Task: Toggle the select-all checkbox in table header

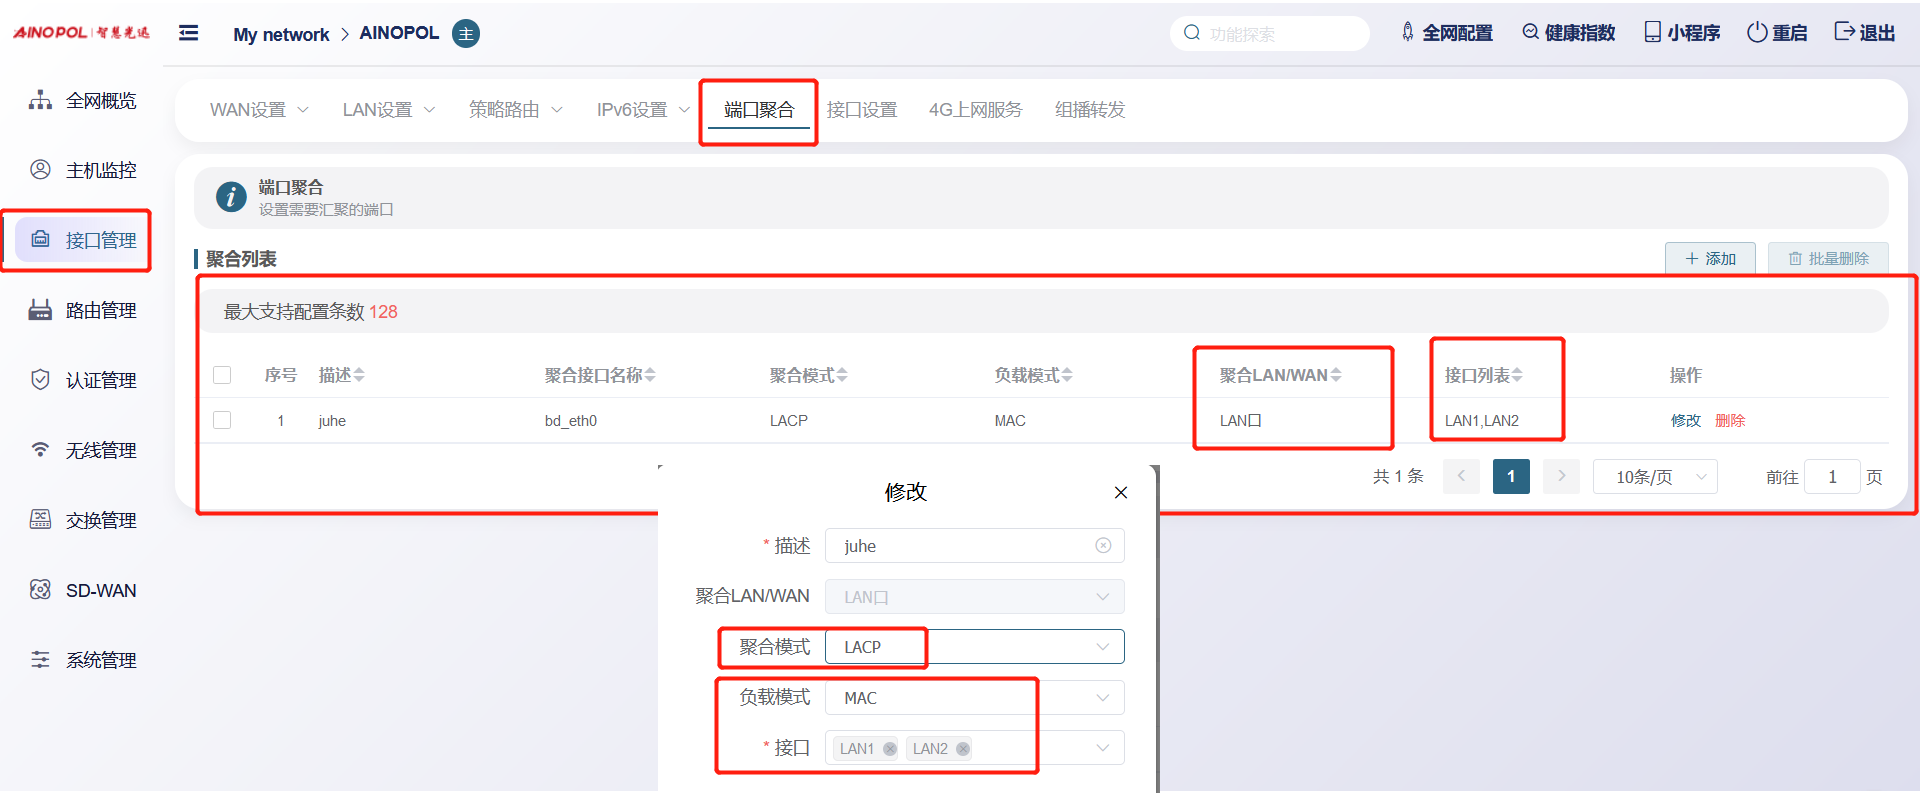Action: point(222,375)
